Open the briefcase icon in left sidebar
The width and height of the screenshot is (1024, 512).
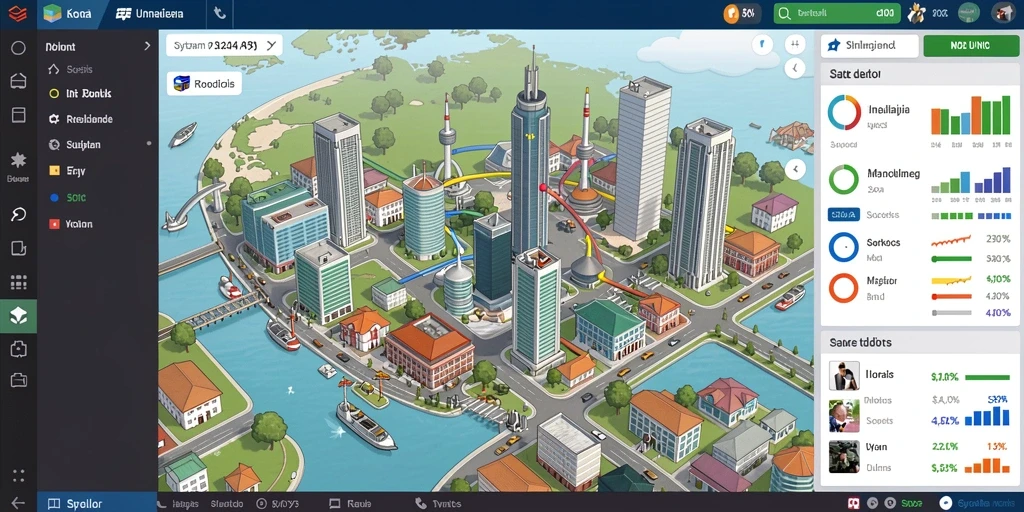[x=18, y=379]
